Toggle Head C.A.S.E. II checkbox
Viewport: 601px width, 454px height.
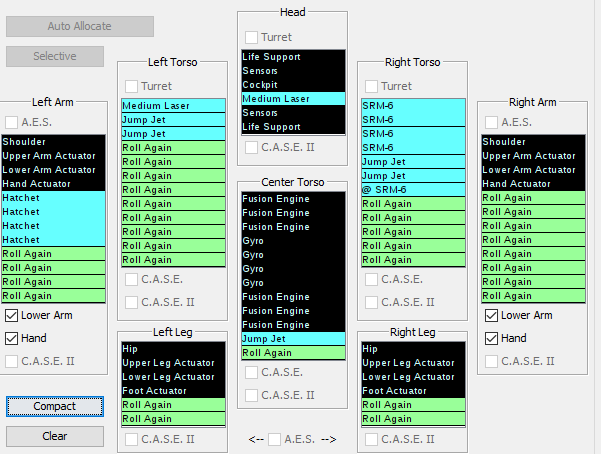(251, 148)
